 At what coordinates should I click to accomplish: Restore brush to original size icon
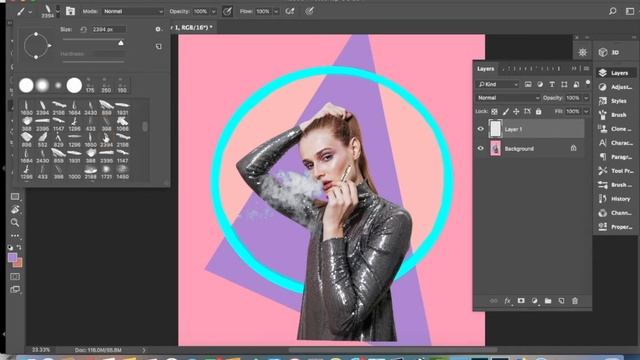point(84,29)
